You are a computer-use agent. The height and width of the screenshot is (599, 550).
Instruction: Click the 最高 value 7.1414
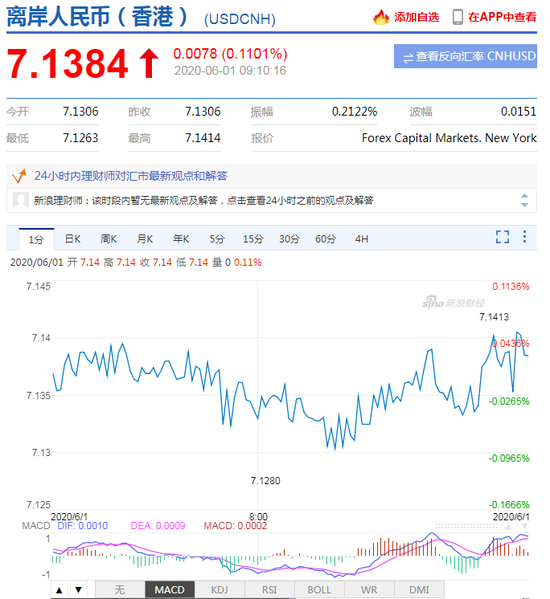(x=203, y=138)
